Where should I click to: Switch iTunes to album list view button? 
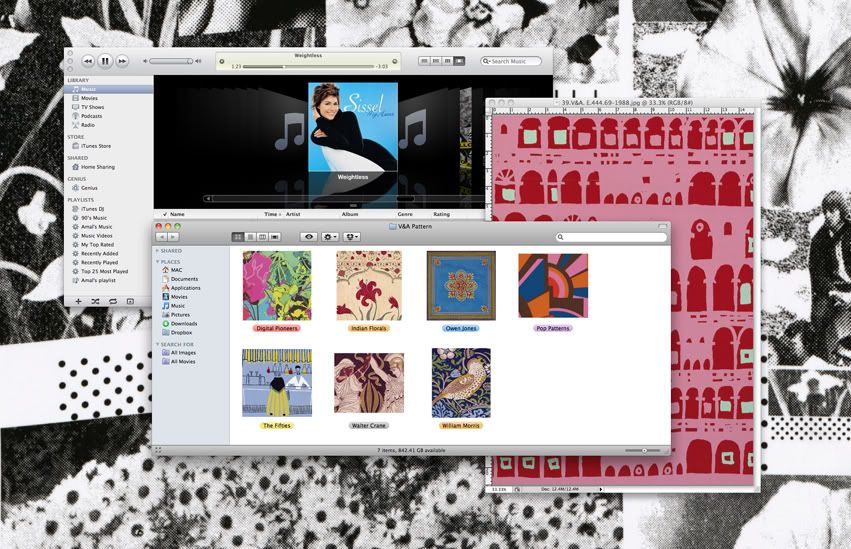436,61
